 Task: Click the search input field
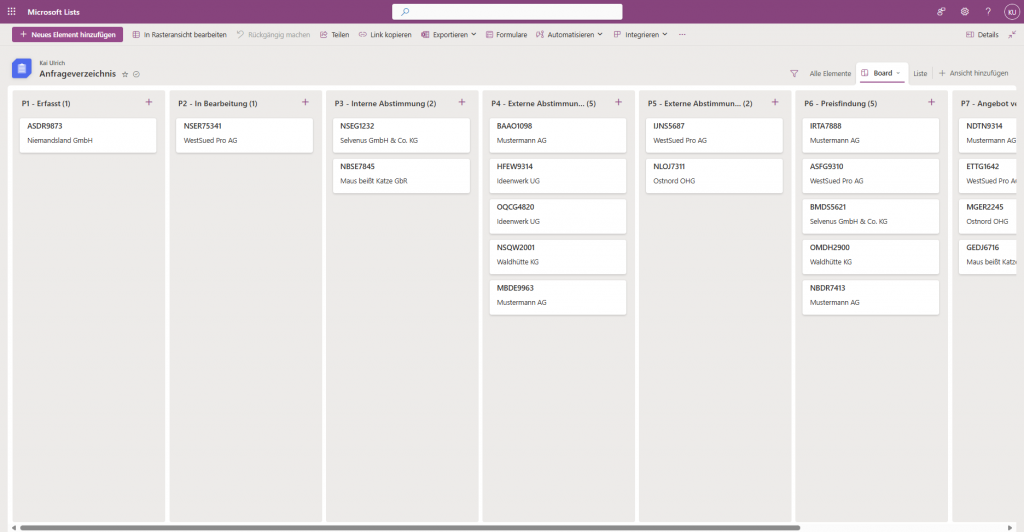pos(507,12)
